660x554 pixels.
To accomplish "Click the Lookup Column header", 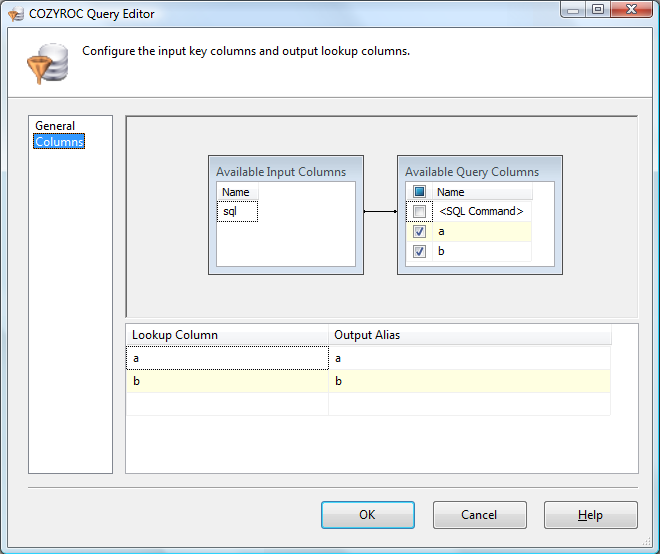I will [x=227, y=335].
